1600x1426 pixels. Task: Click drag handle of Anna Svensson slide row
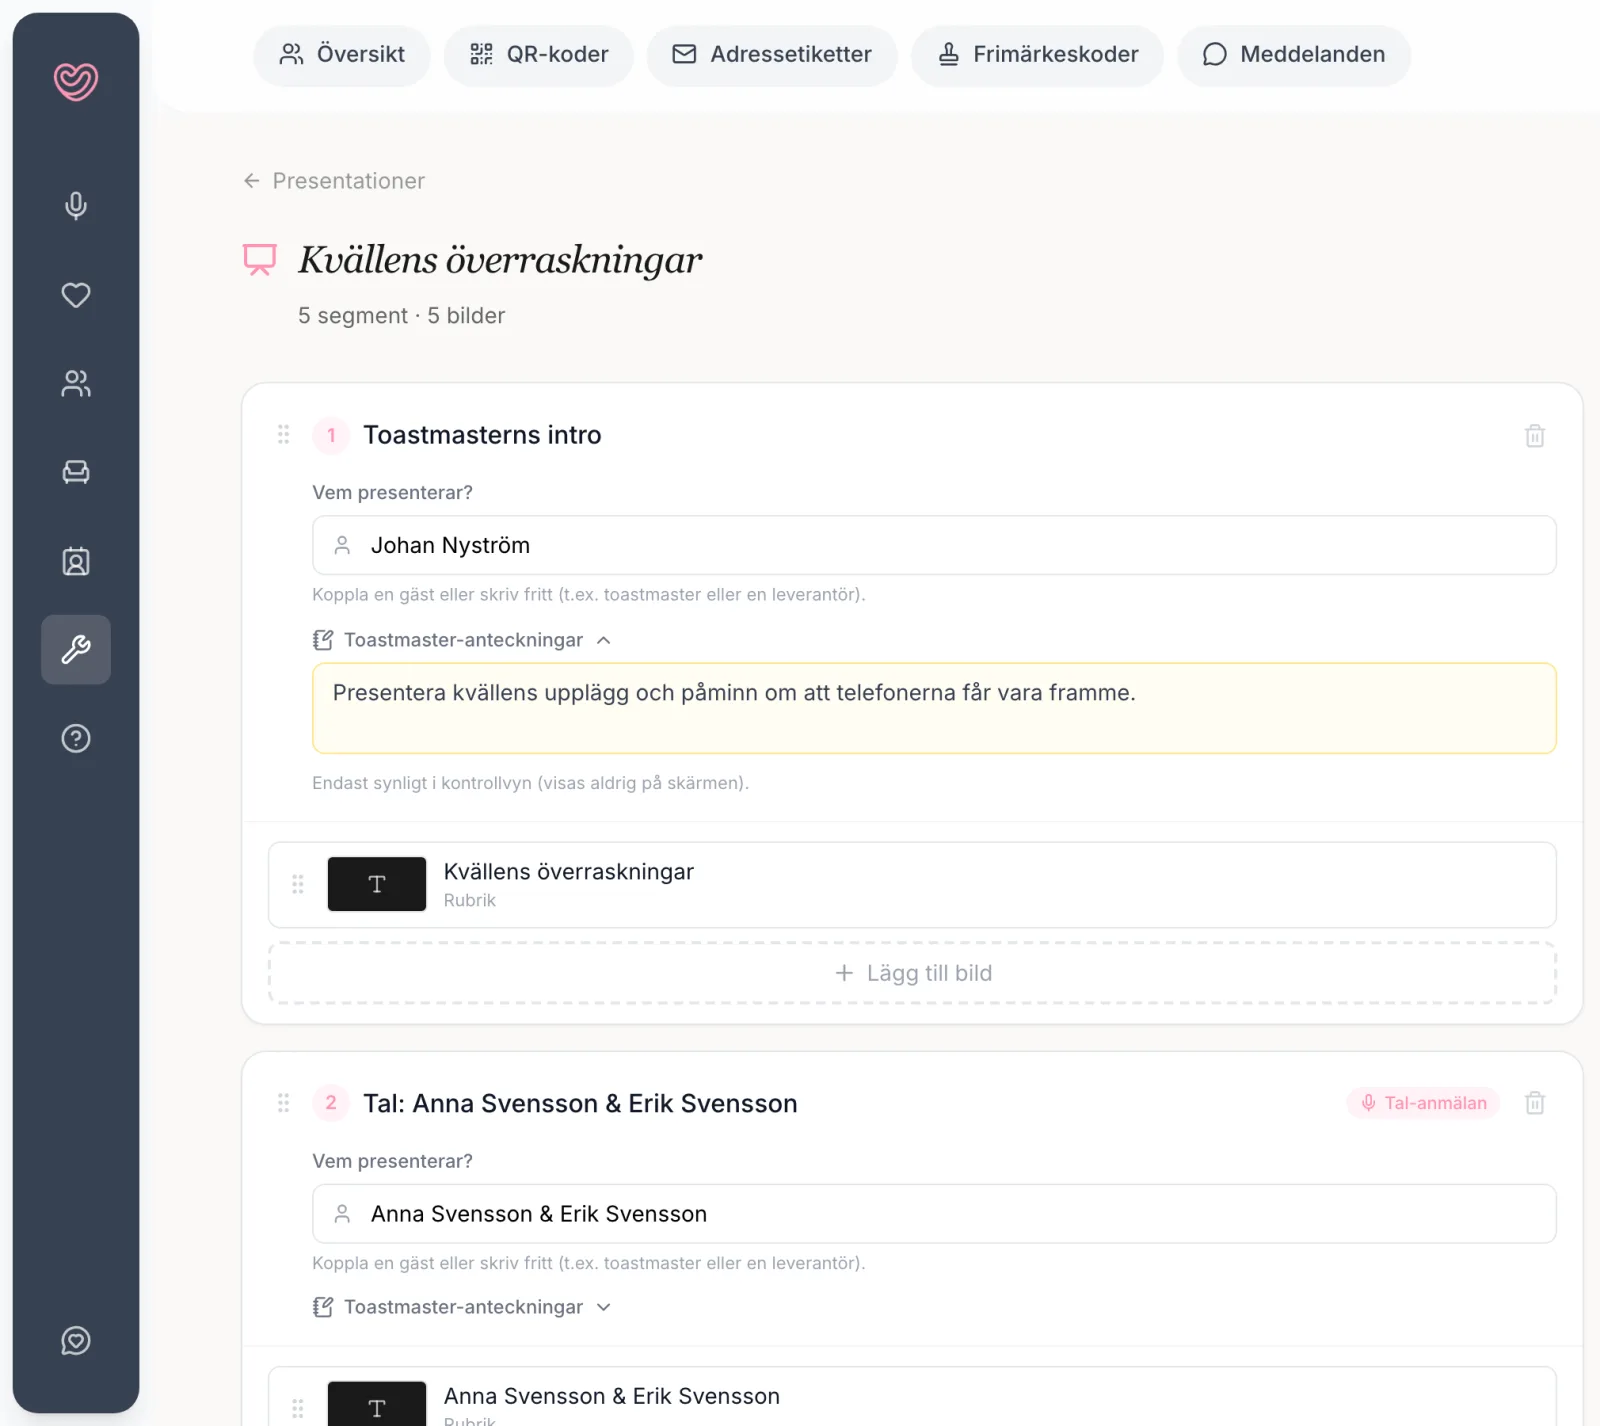pyautogui.click(x=298, y=1408)
